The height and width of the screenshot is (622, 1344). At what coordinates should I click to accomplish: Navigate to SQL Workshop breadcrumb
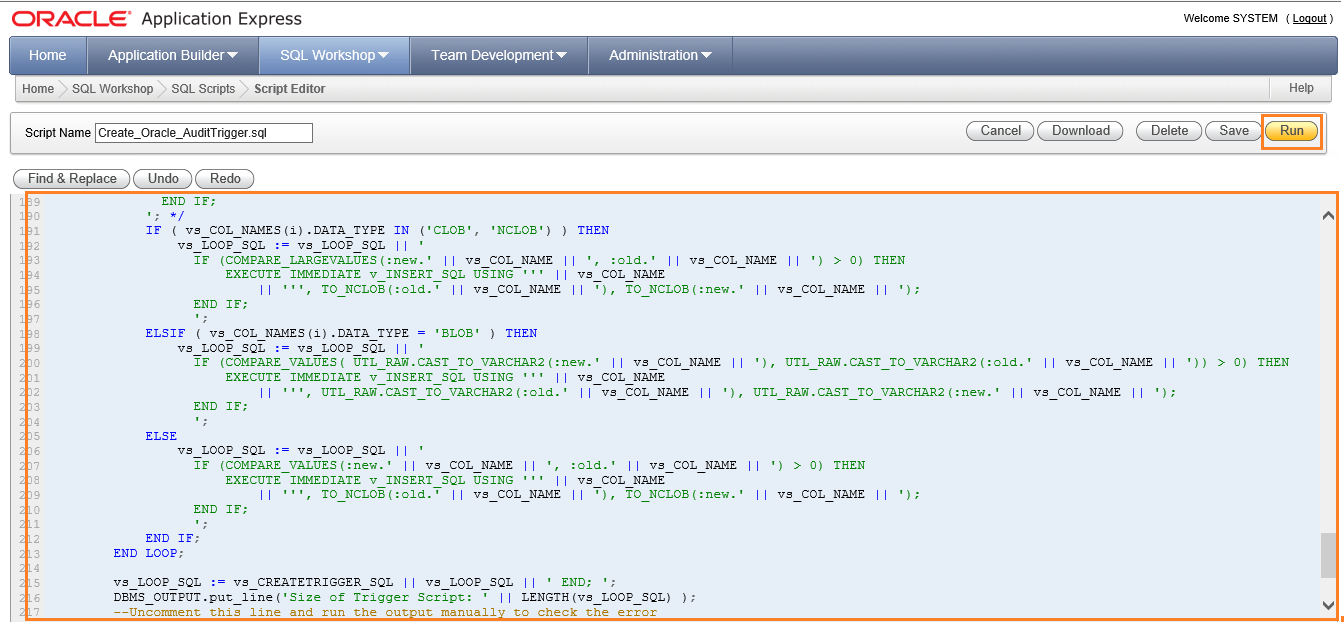click(113, 89)
